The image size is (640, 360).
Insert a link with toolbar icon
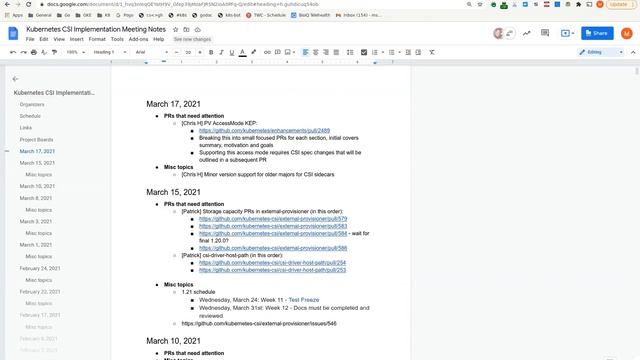[x=267, y=52]
